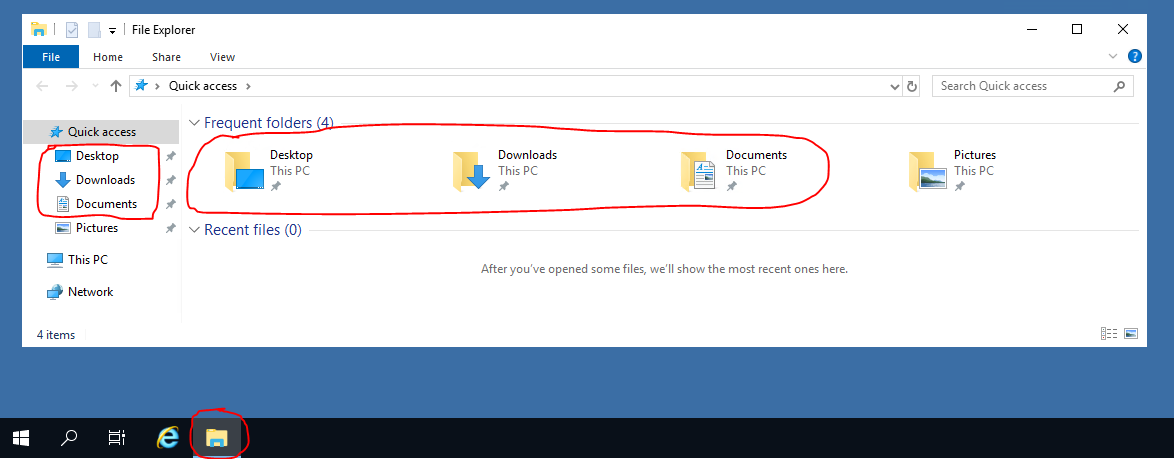The image size is (1174, 459).
Task: Select Desktop in the navigation pane
Action: 97,156
